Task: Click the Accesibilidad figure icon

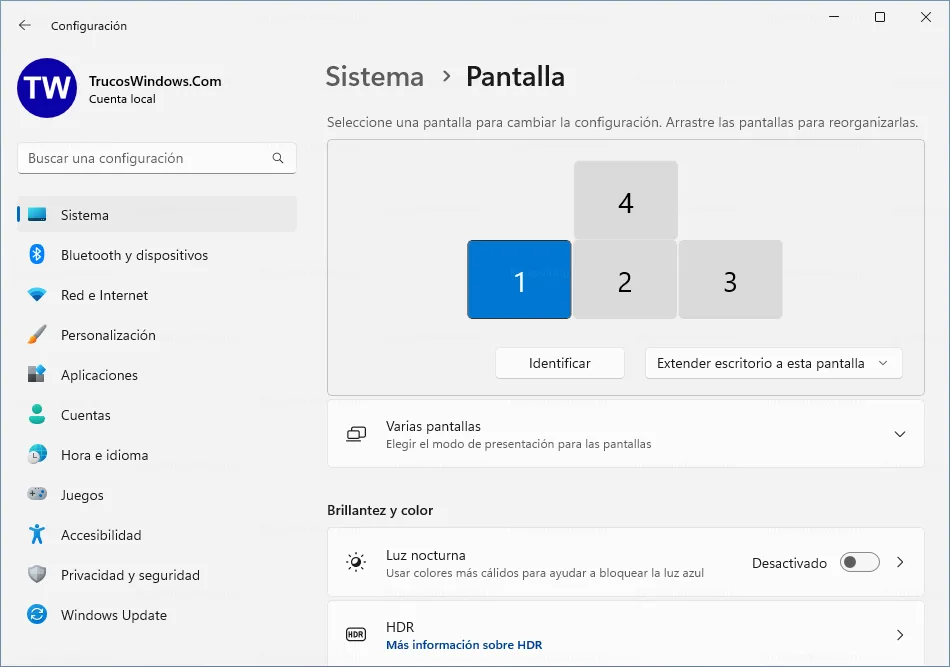Action: [x=37, y=534]
